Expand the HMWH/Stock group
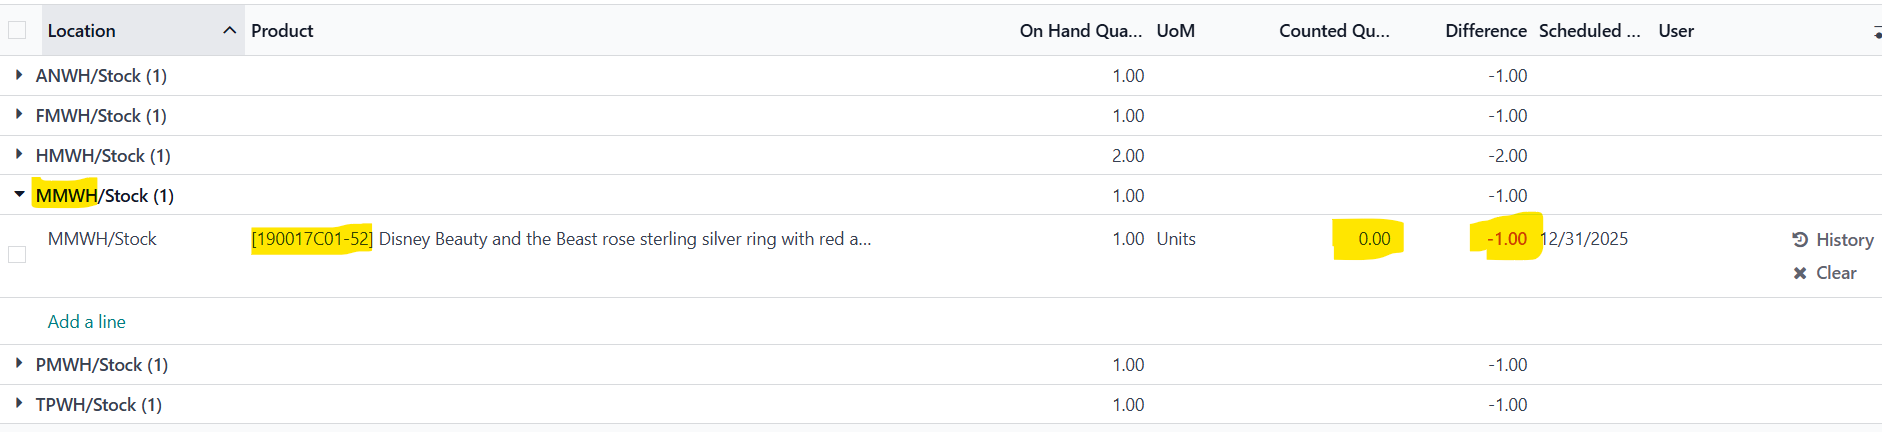Image resolution: width=1882 pixels, height=432 pixels. [19, 155]
